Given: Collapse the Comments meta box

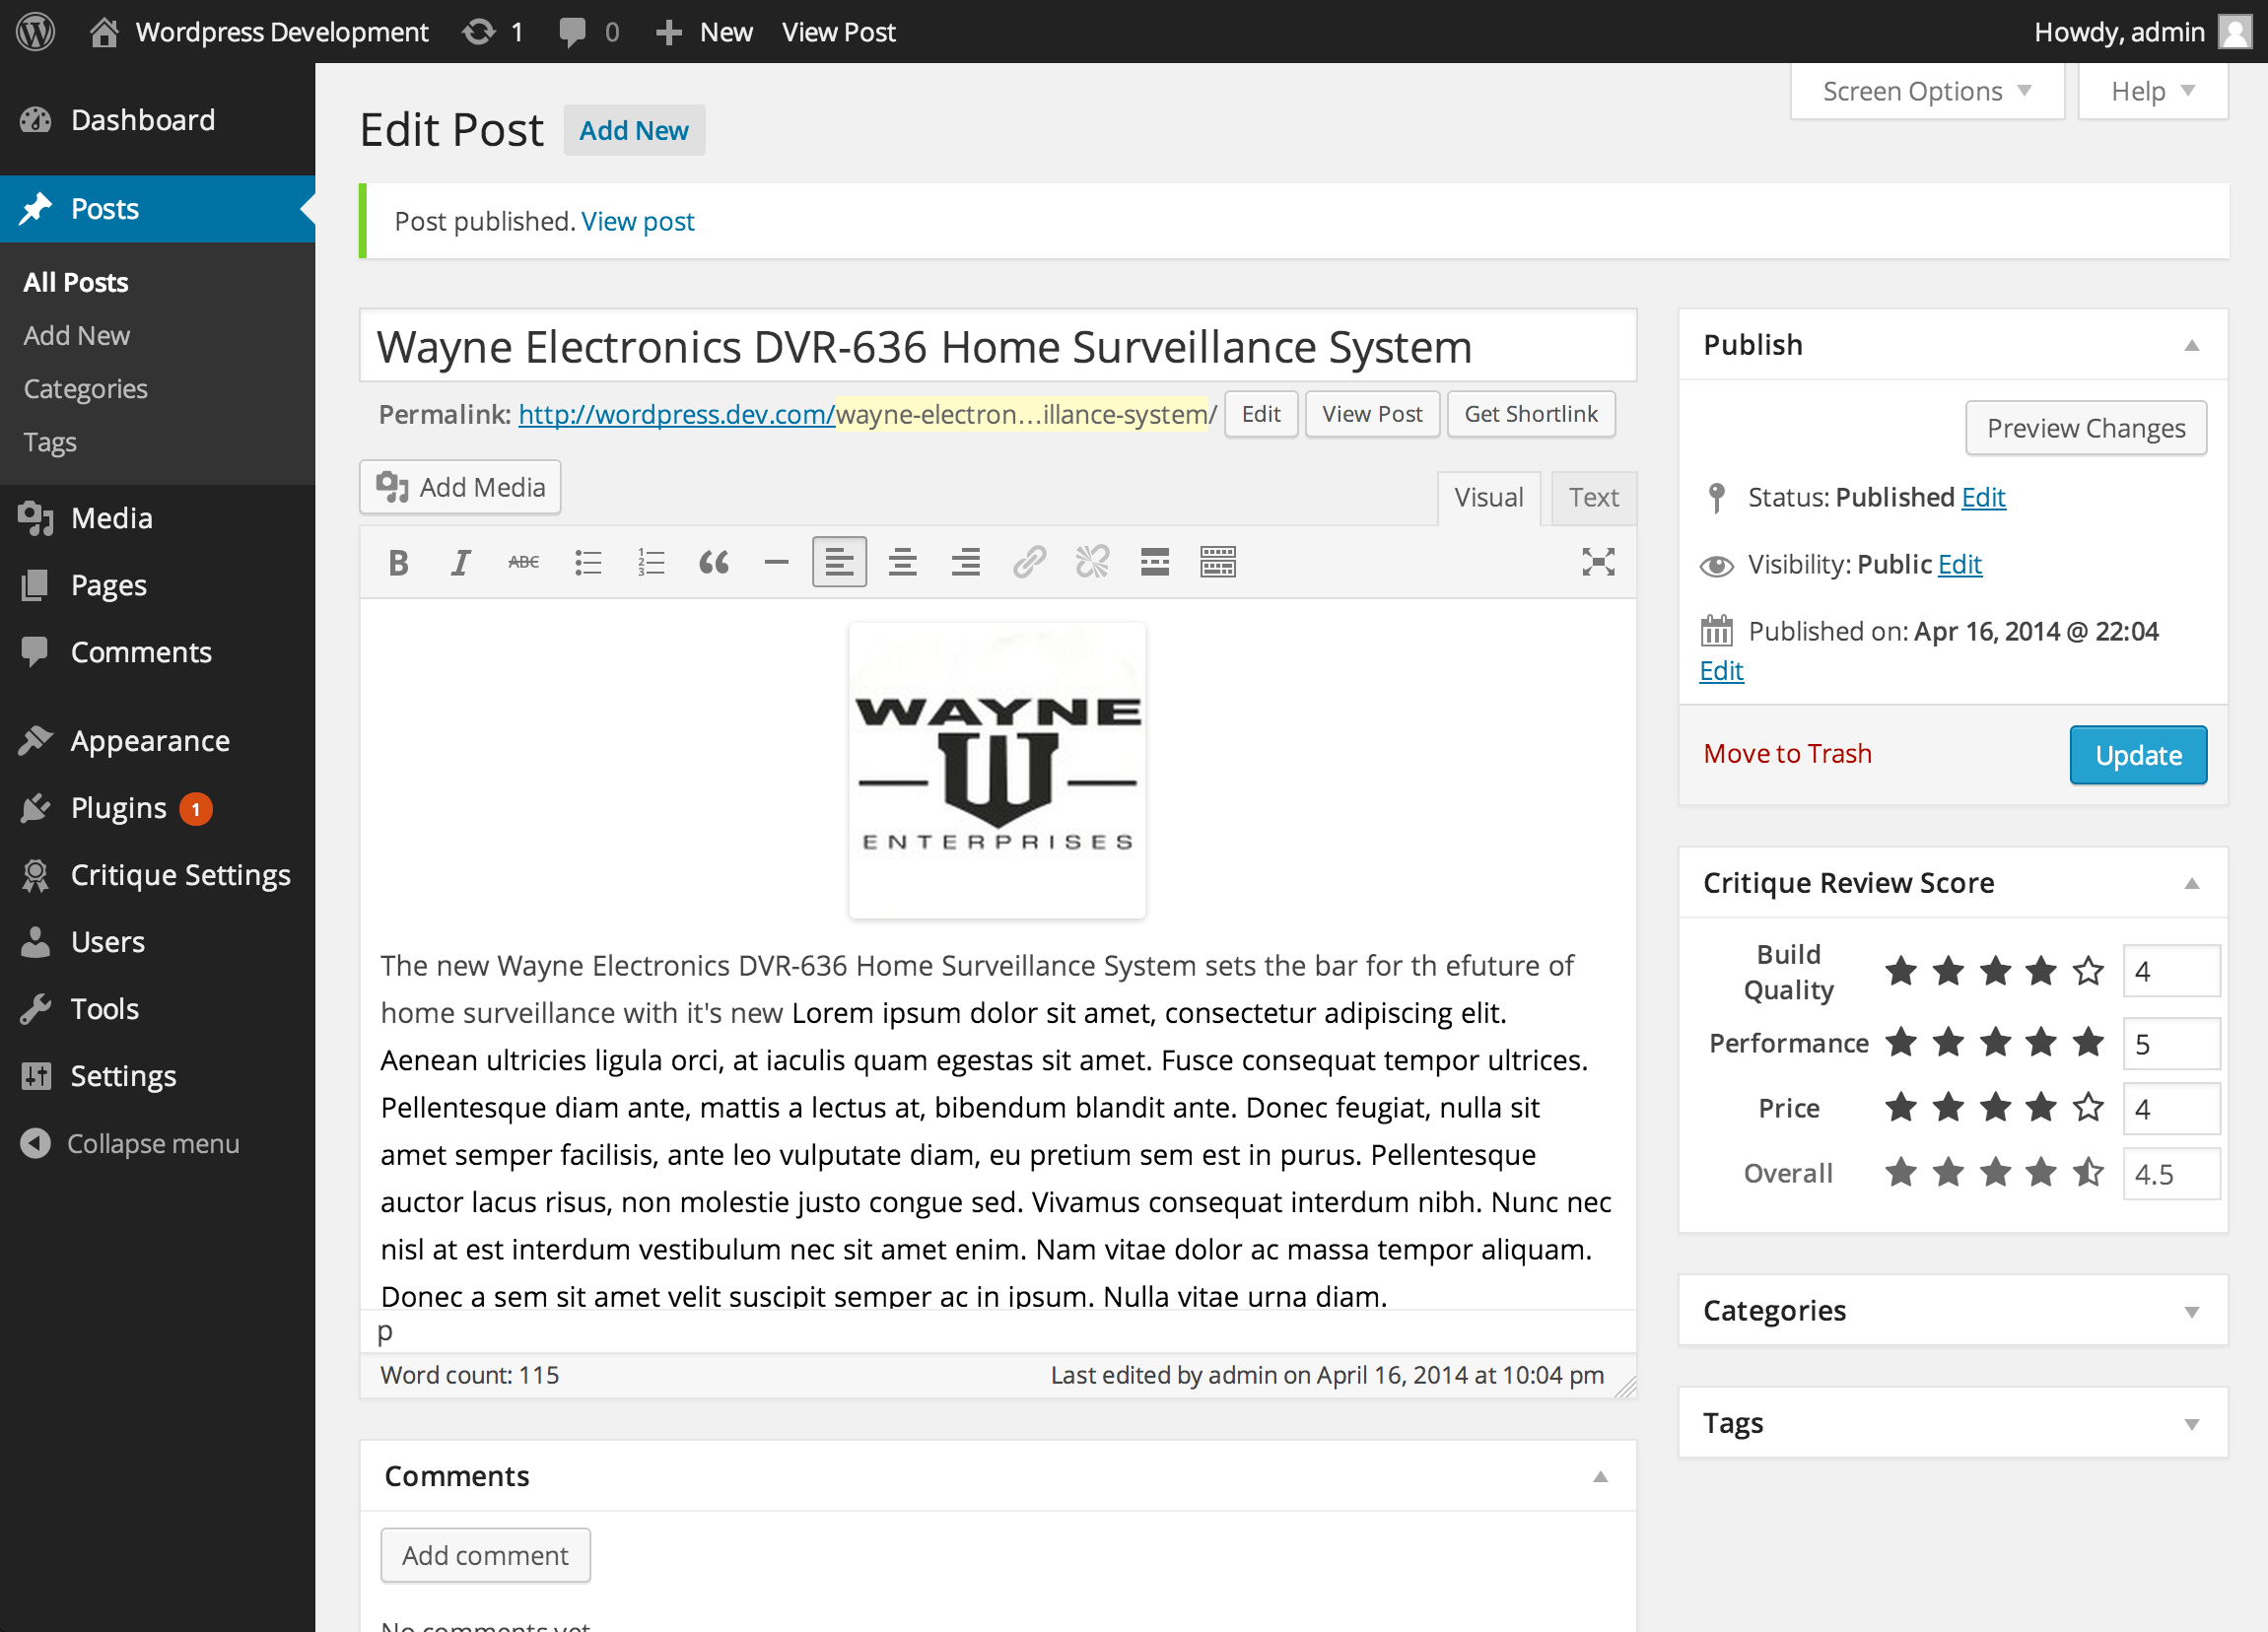Looking at the screenshot, I should coord(1600,1477).
